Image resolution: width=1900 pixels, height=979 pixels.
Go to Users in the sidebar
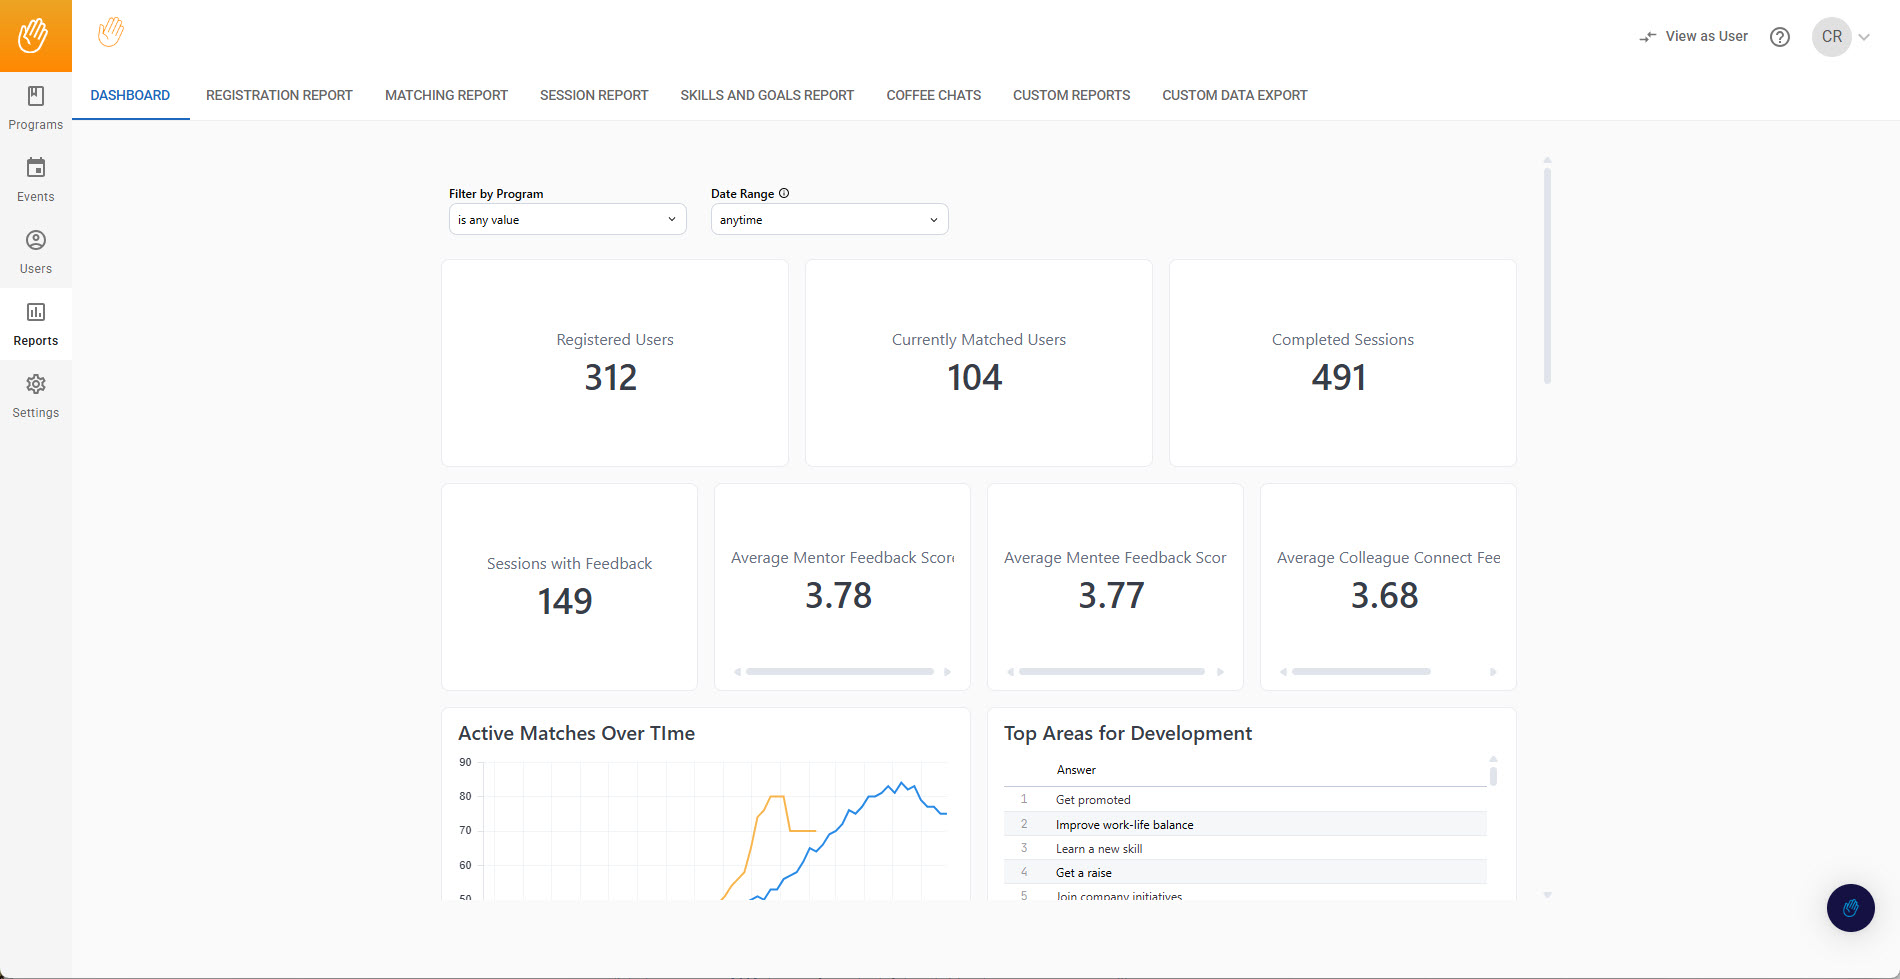point(36,252)
